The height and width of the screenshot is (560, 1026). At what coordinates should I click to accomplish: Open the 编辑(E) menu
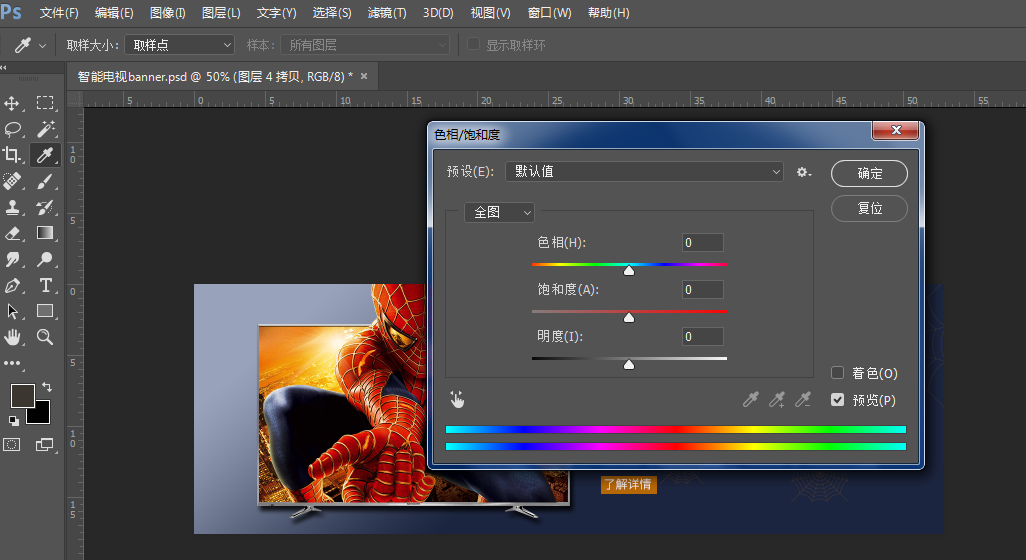coord(114,12)
